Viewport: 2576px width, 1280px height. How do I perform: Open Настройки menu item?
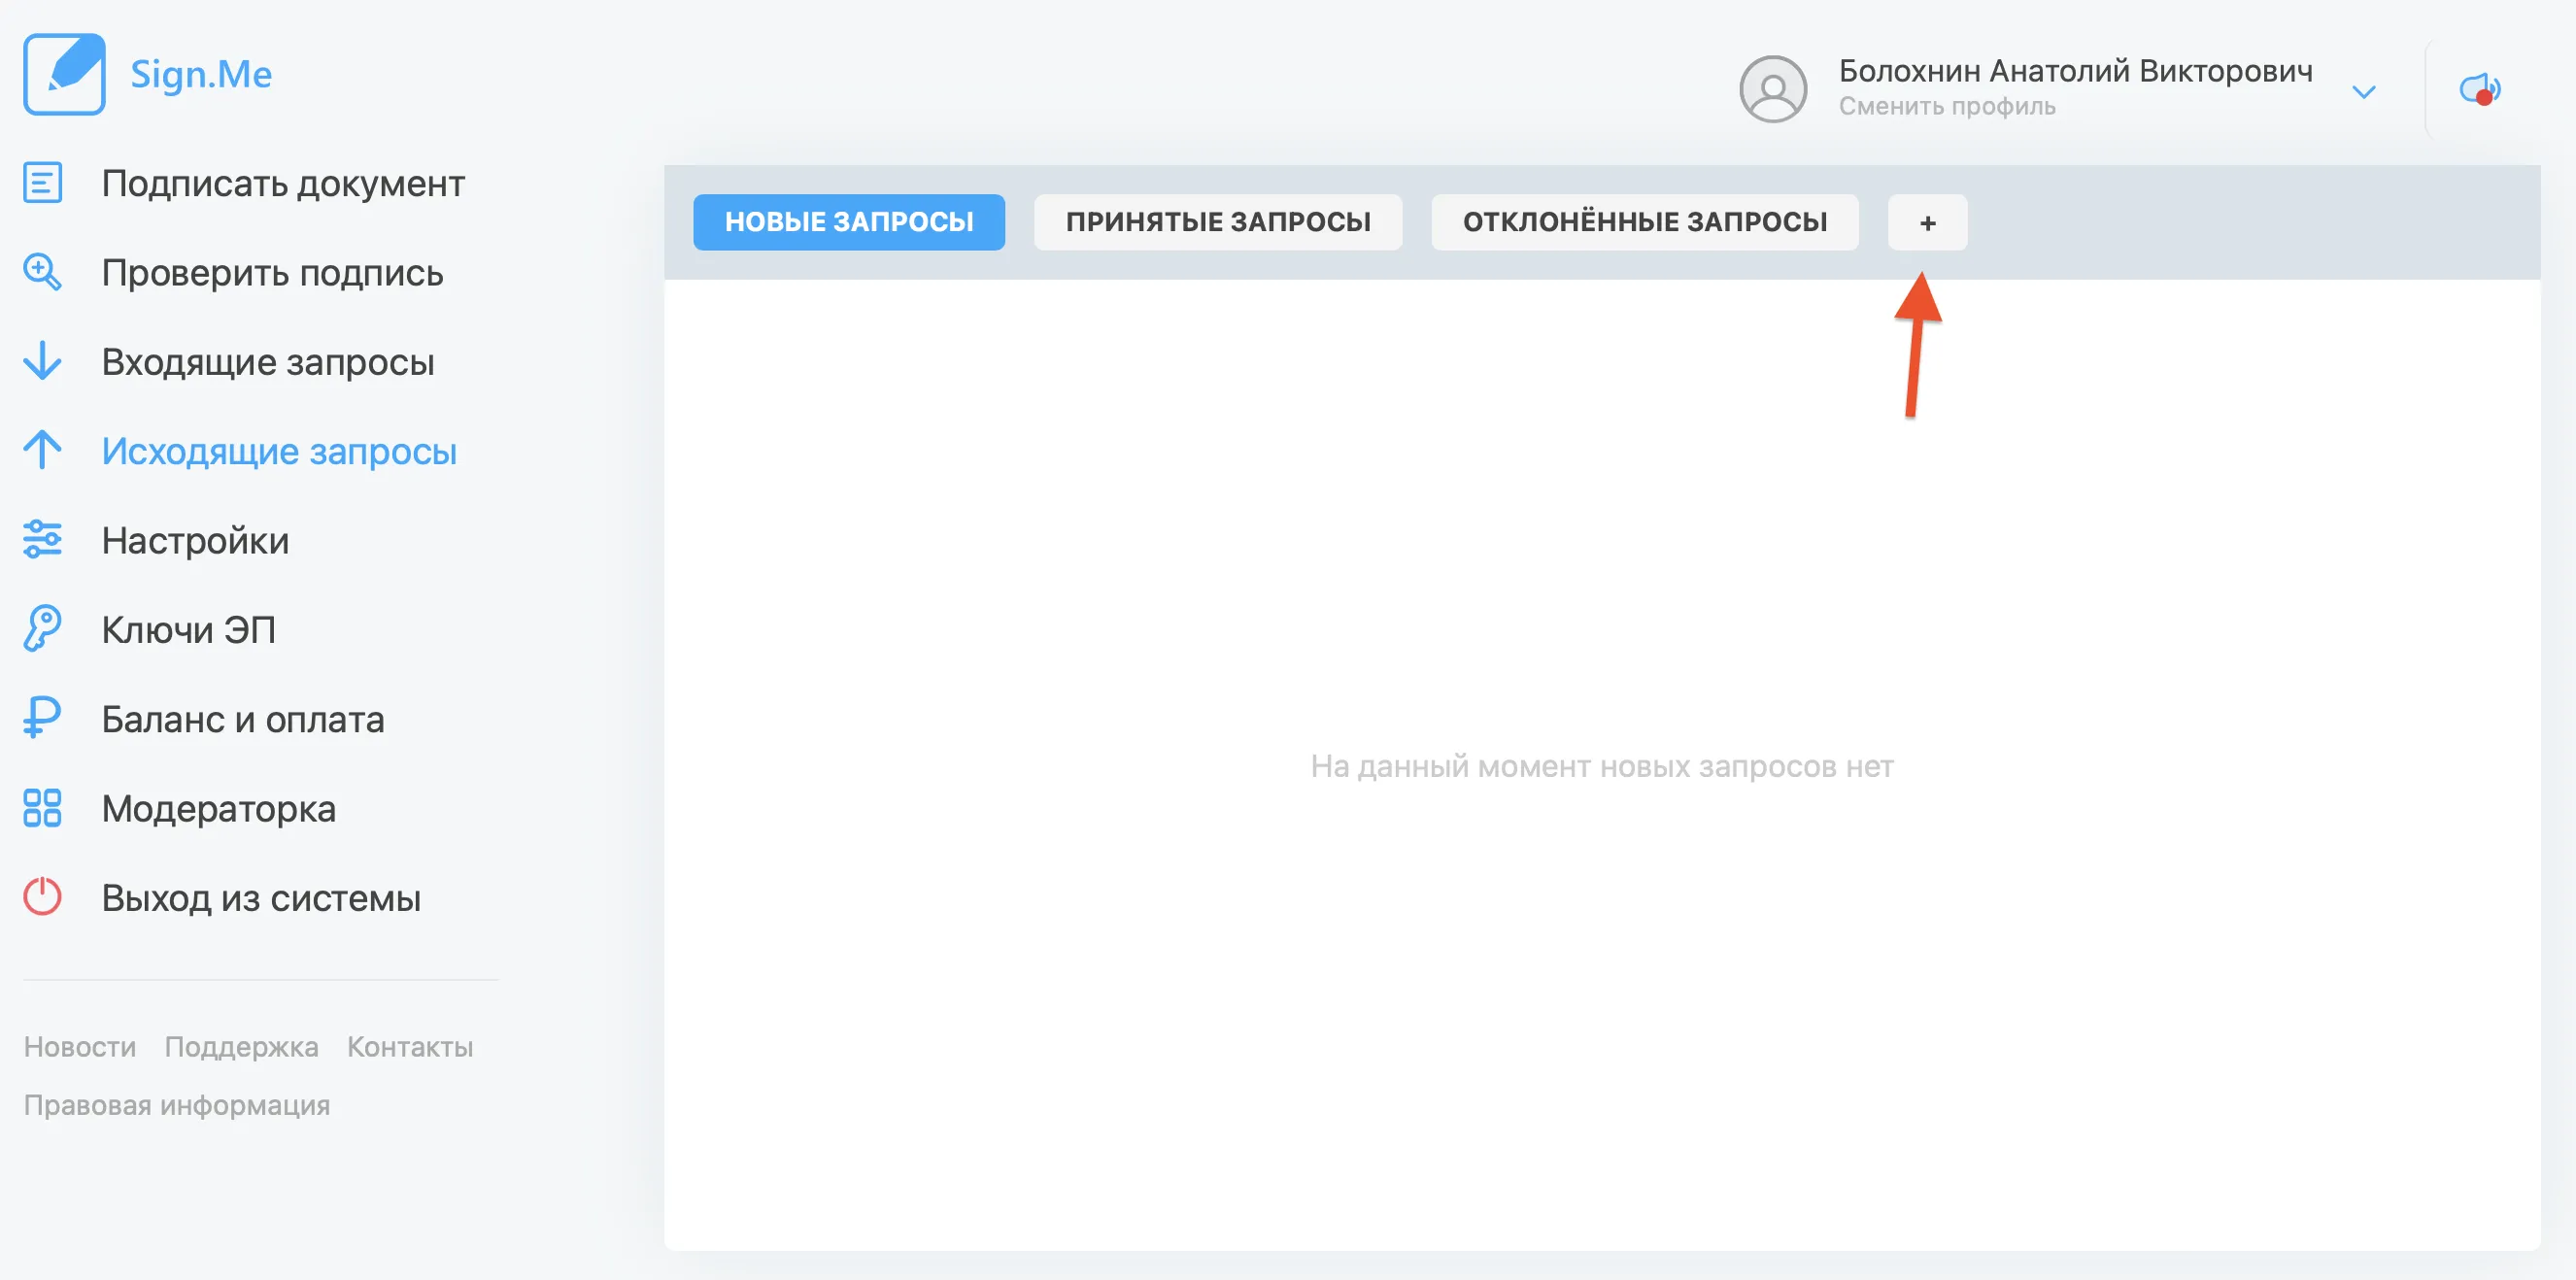coord(195,541)
